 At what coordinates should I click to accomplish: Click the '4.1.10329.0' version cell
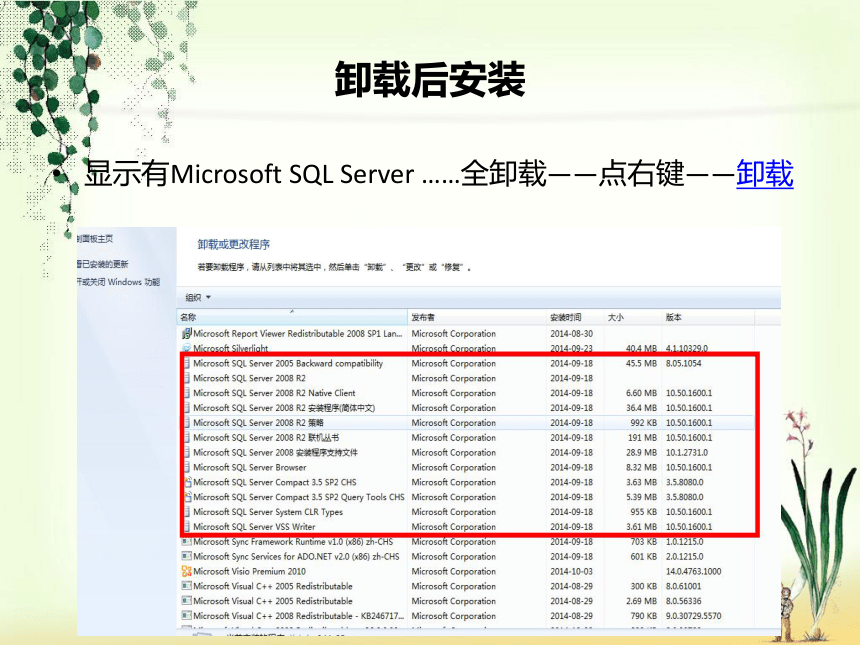[687, 348]
